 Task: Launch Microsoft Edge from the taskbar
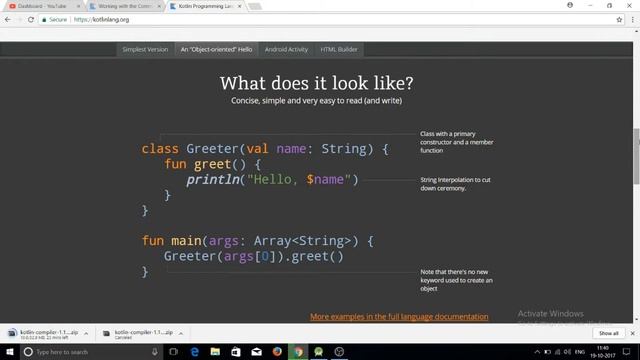(x=195, y=352)
